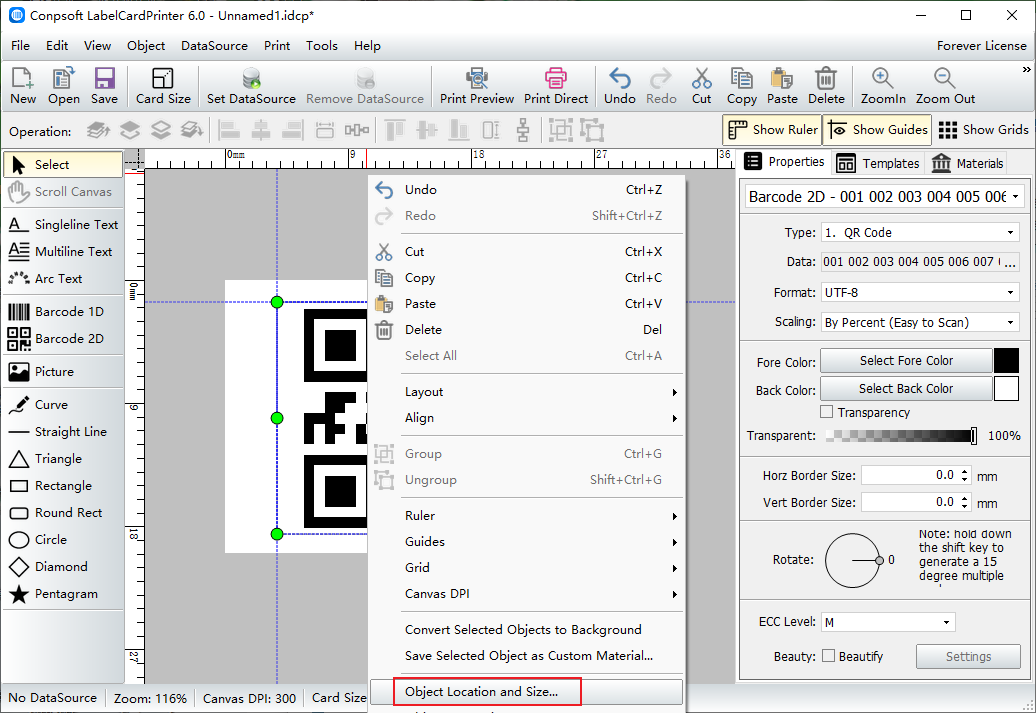Select the Pentagram star tool
This screenshot has width=1036, height=713.
point(63,594)
